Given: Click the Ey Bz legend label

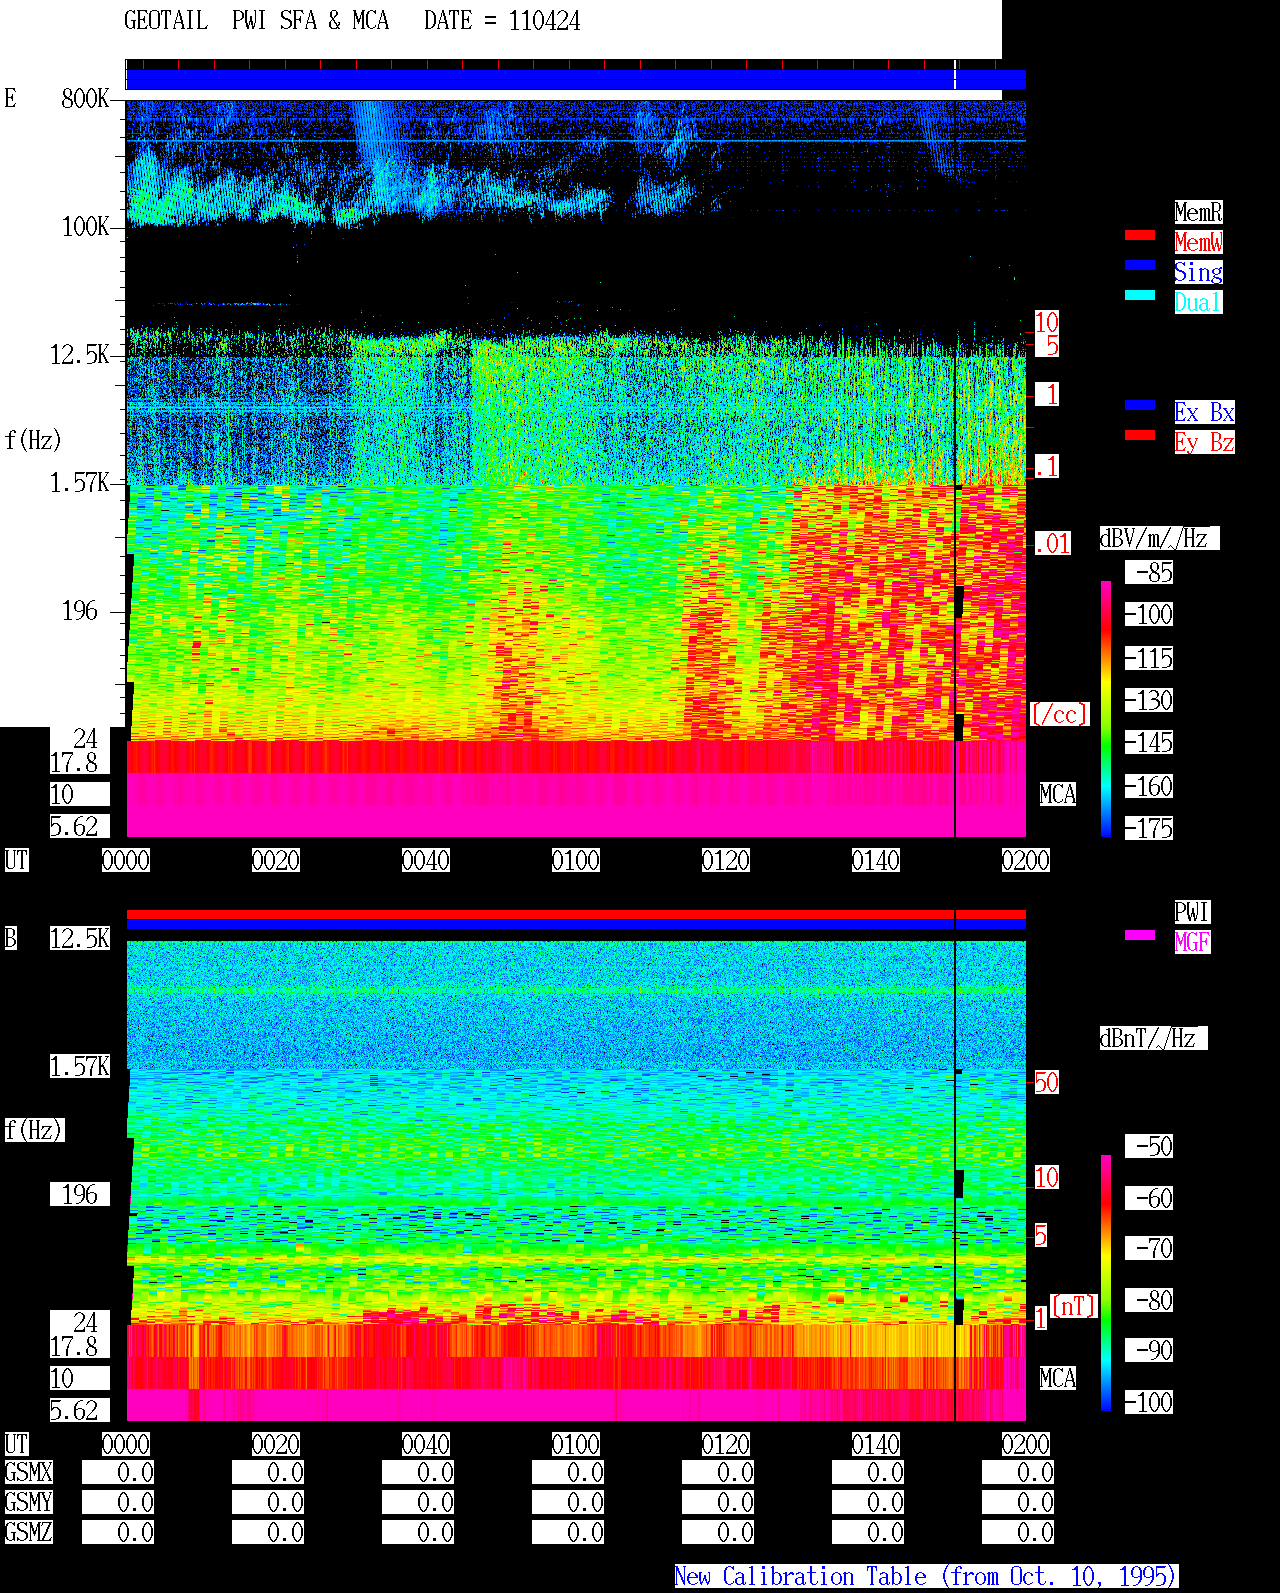Looking at the screenshot, I should 1204,442.
